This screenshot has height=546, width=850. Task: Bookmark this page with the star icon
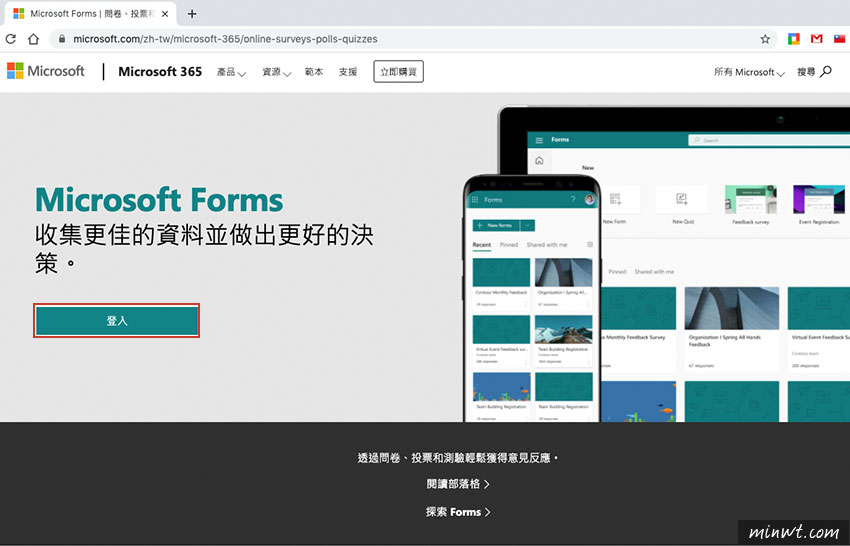[765, 38]
